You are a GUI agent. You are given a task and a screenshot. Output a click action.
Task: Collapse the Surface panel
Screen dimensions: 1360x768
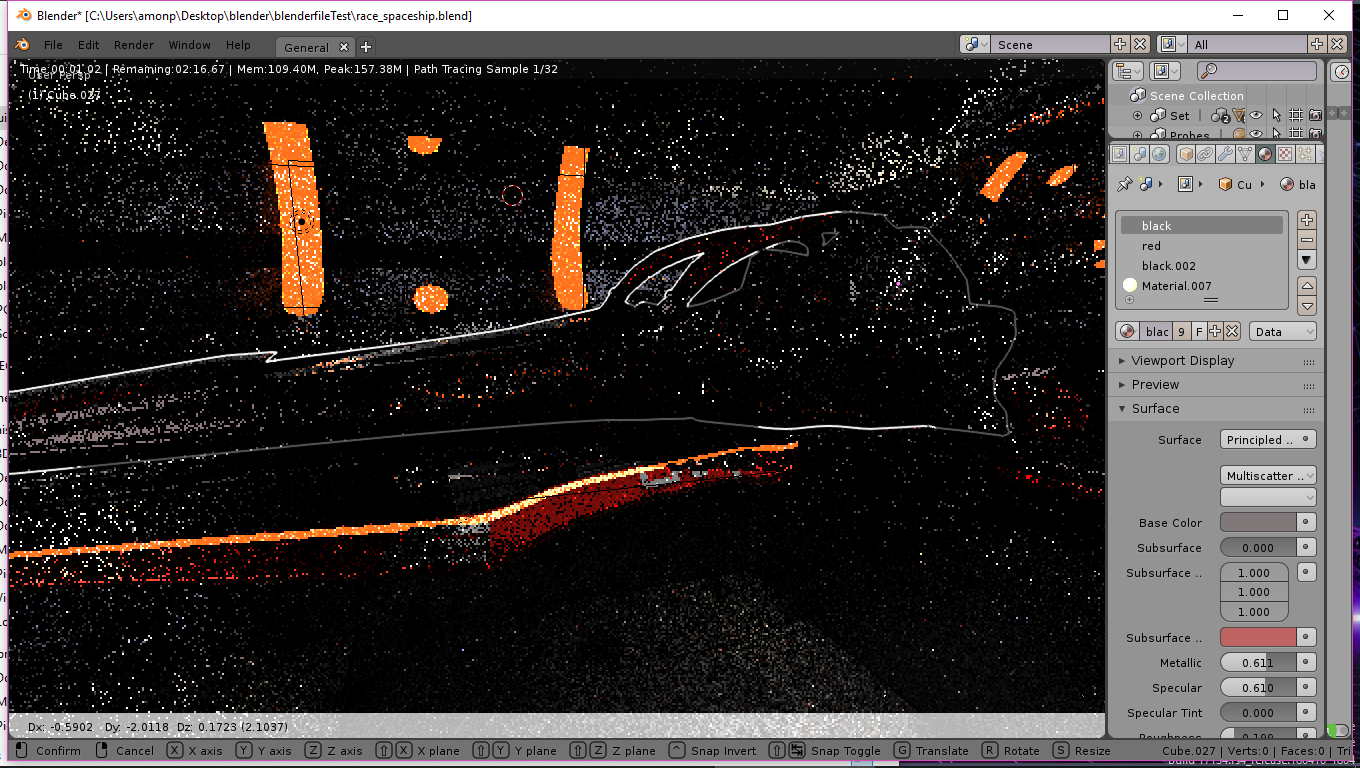pyautogui.click(x=1216, y=408)
